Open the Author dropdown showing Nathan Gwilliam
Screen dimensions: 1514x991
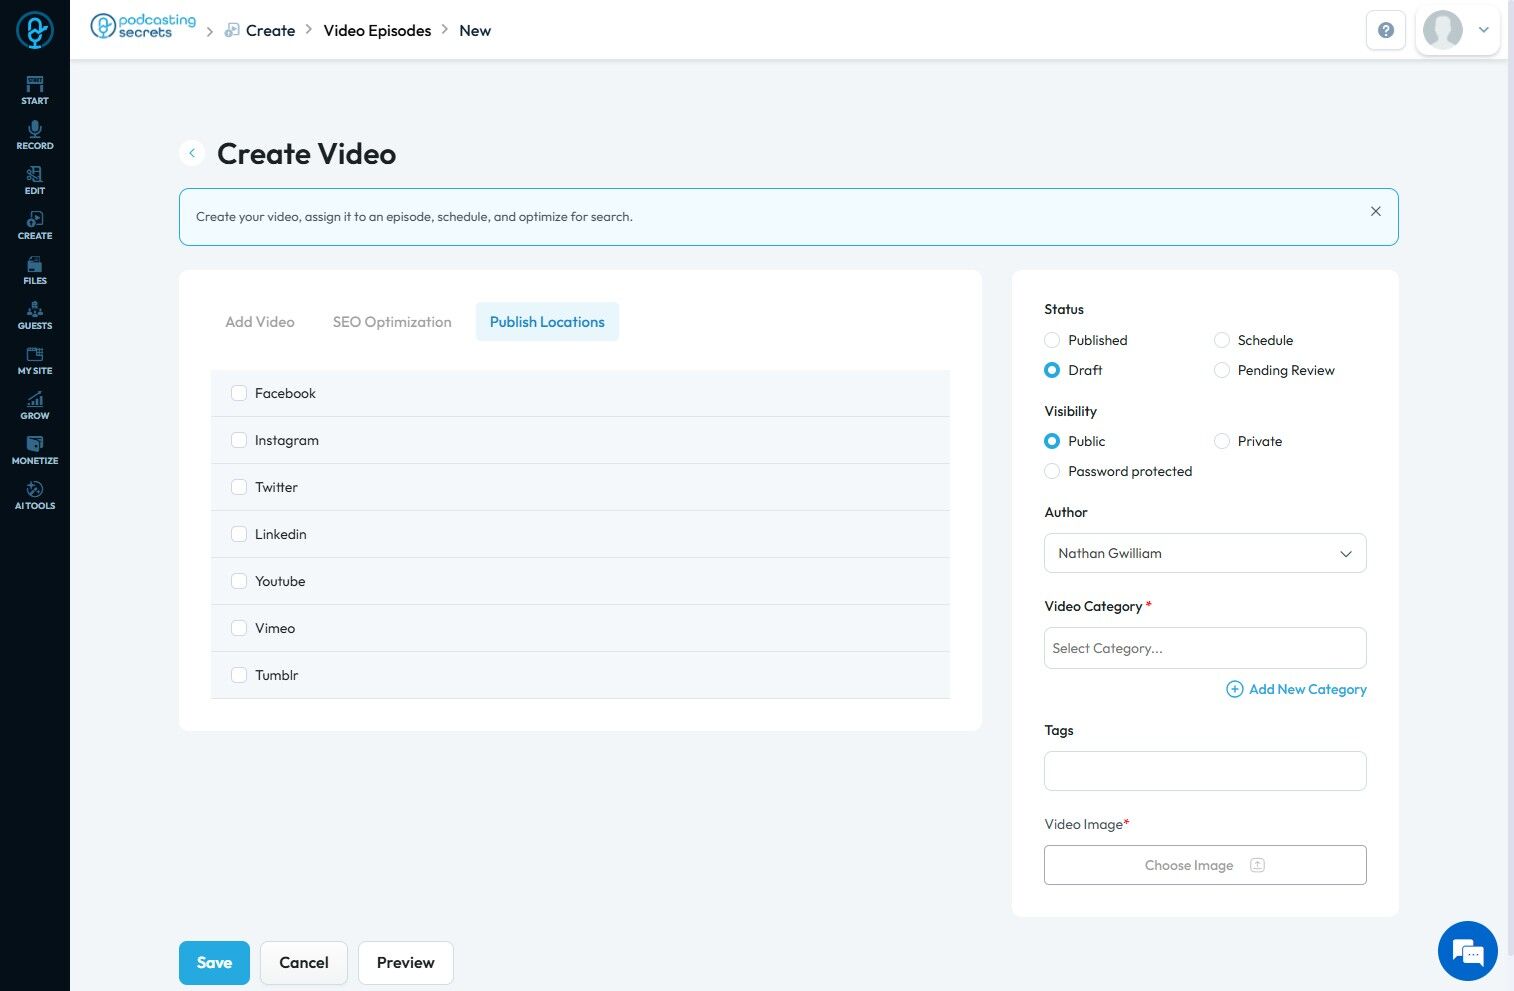click(1205, 553)
